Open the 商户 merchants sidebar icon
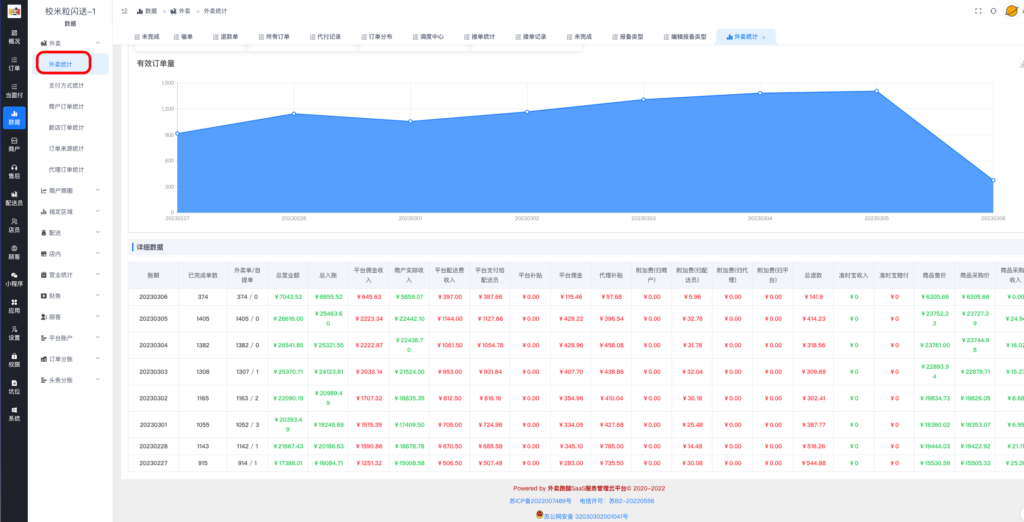Image resolution: width=1024 pixels, height=522 pixels. point(13,144)
